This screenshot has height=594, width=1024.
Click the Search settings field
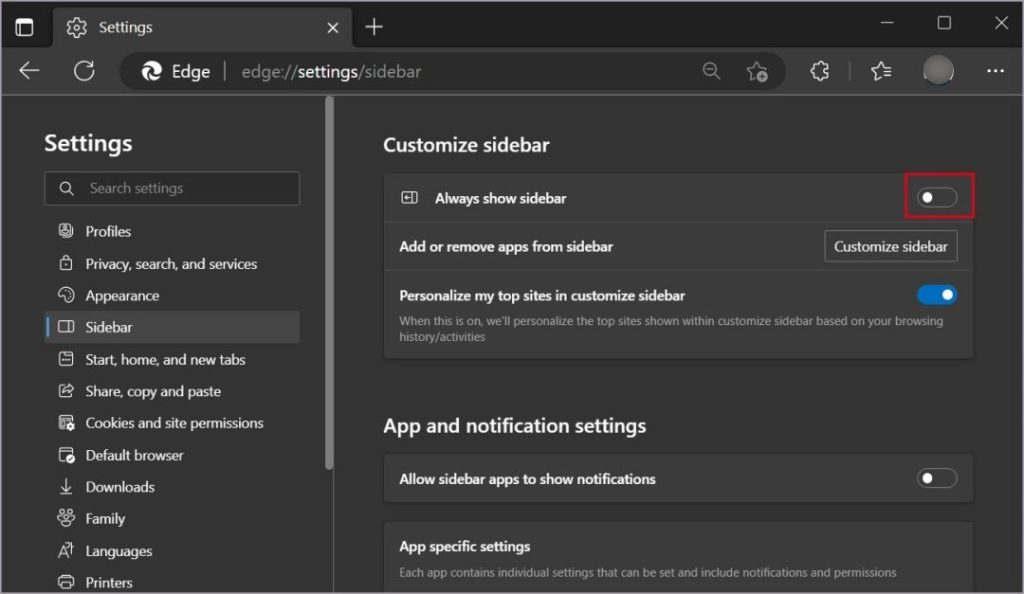[x=172, y=188]
